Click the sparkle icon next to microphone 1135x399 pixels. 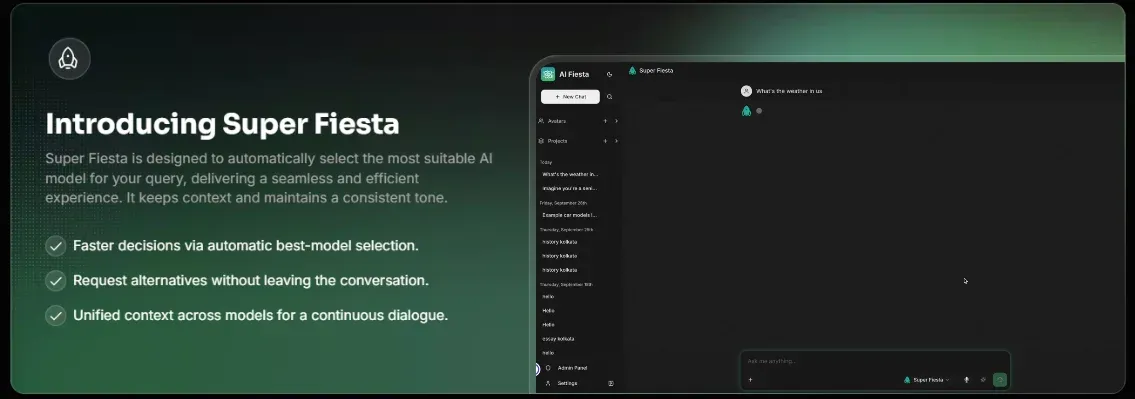tap(983, 379)
